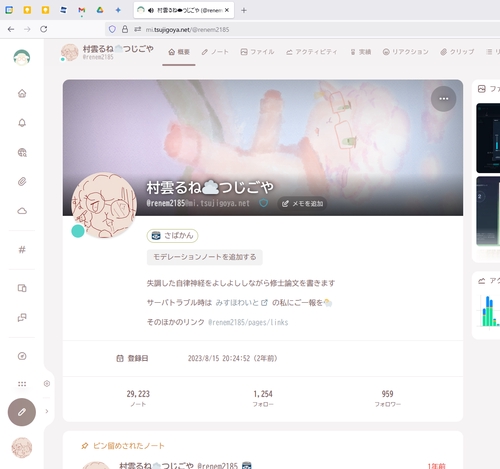Open the みすほわいと external link
The image size is (500, 469).
[x=241, y=303]
